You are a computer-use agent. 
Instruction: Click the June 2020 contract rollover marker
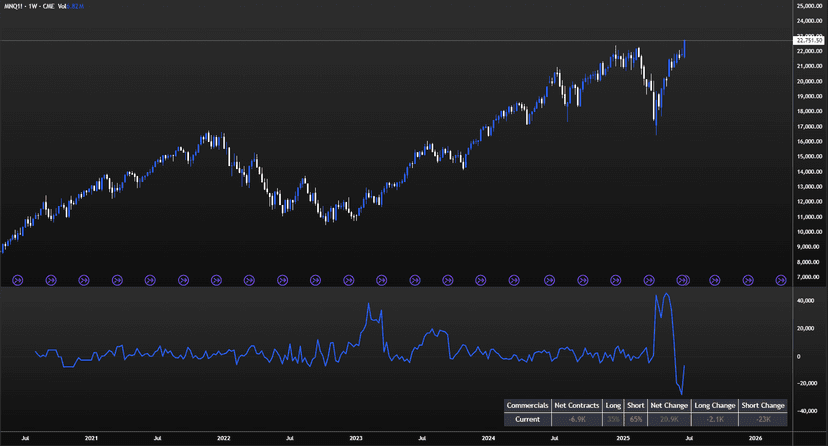[x=17, y=280]
